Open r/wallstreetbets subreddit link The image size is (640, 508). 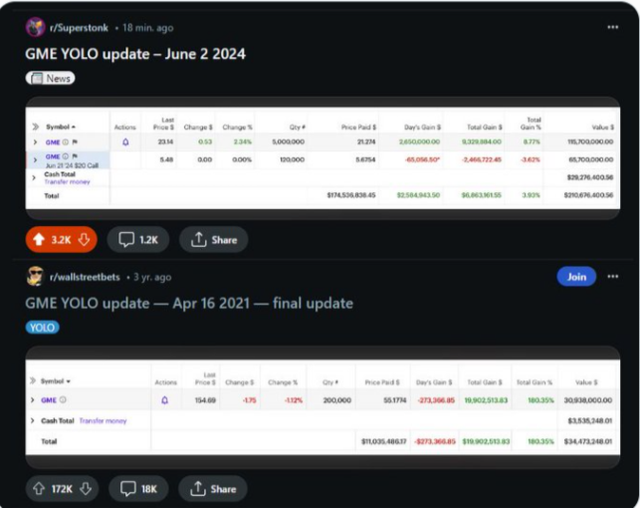[85, 277]
